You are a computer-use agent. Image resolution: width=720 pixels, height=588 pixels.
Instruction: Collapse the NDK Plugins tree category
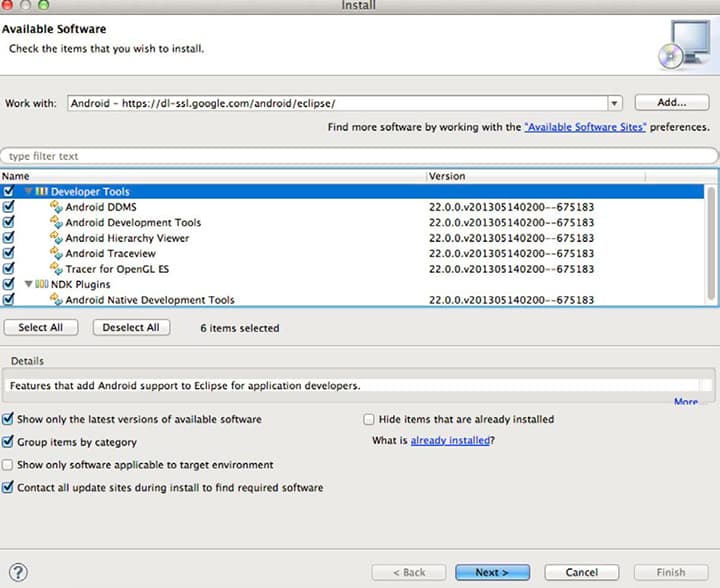point(28,284)
